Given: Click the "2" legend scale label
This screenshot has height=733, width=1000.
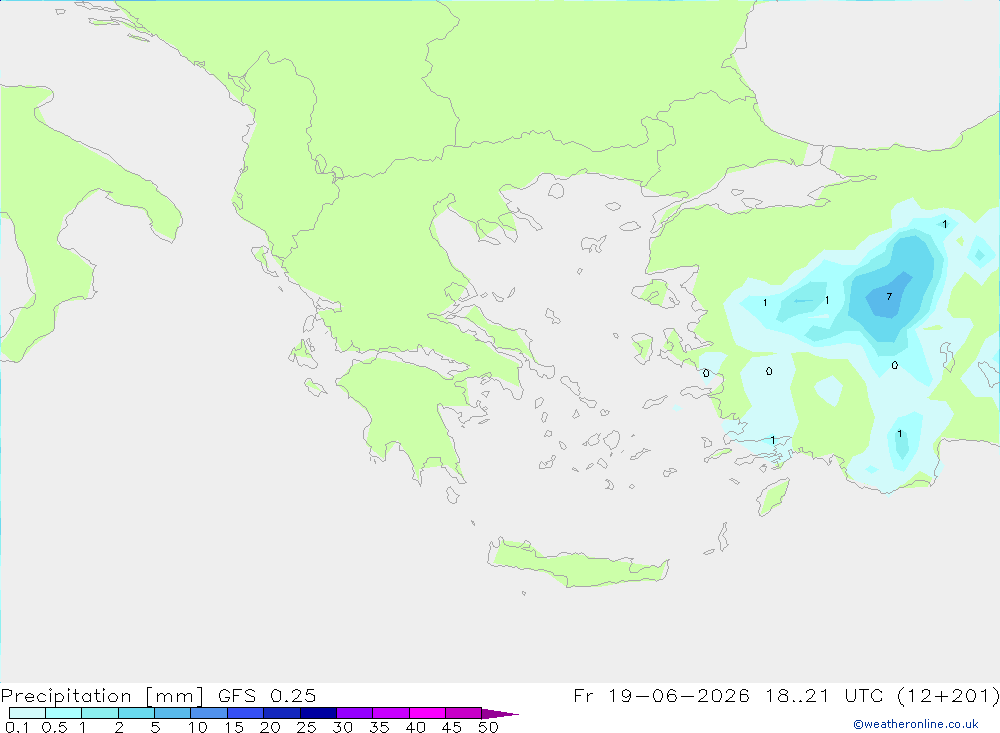Looking at the screenshot, I should tap(119, 727).
